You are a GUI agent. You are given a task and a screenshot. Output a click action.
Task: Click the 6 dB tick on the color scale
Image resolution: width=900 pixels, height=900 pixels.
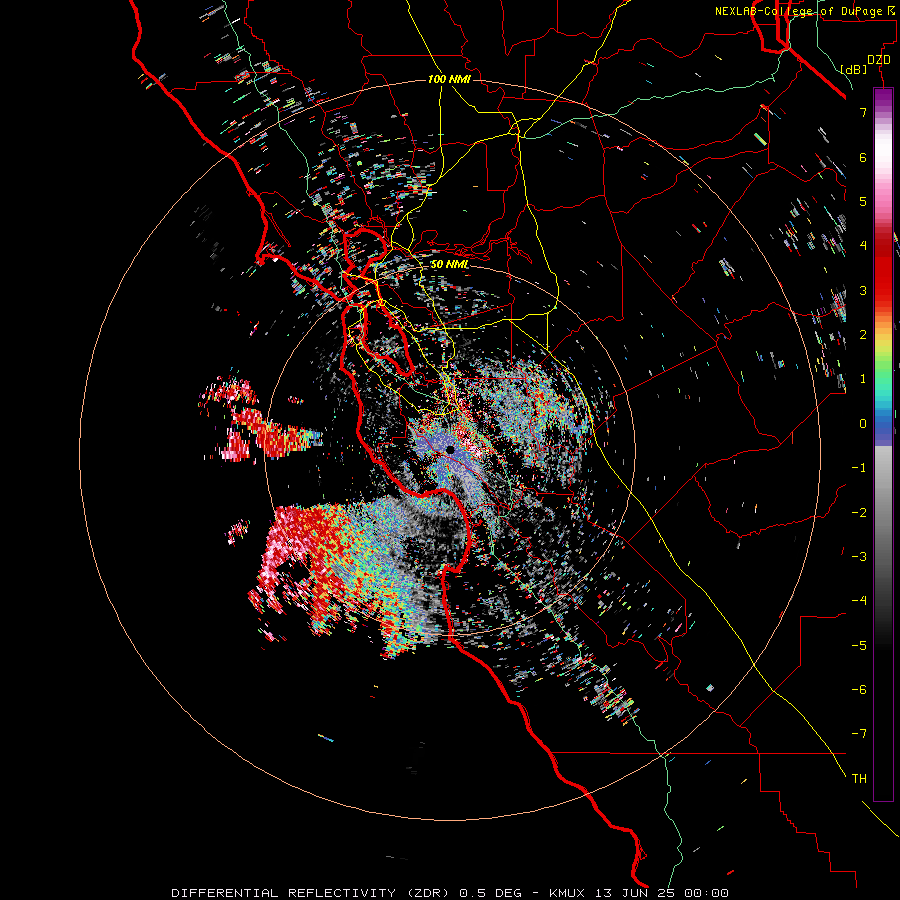[863, 157]
